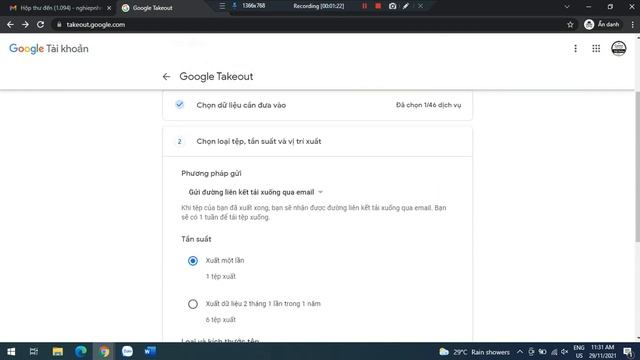
Task: Click the volume icon in the system tray
Action: tap(565, 352)
